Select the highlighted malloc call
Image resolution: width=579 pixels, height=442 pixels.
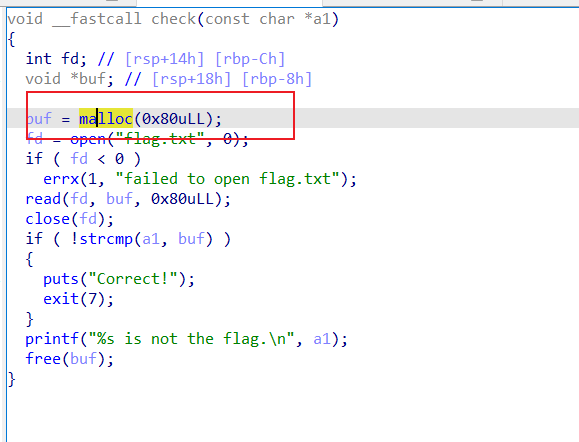(106, 119)
